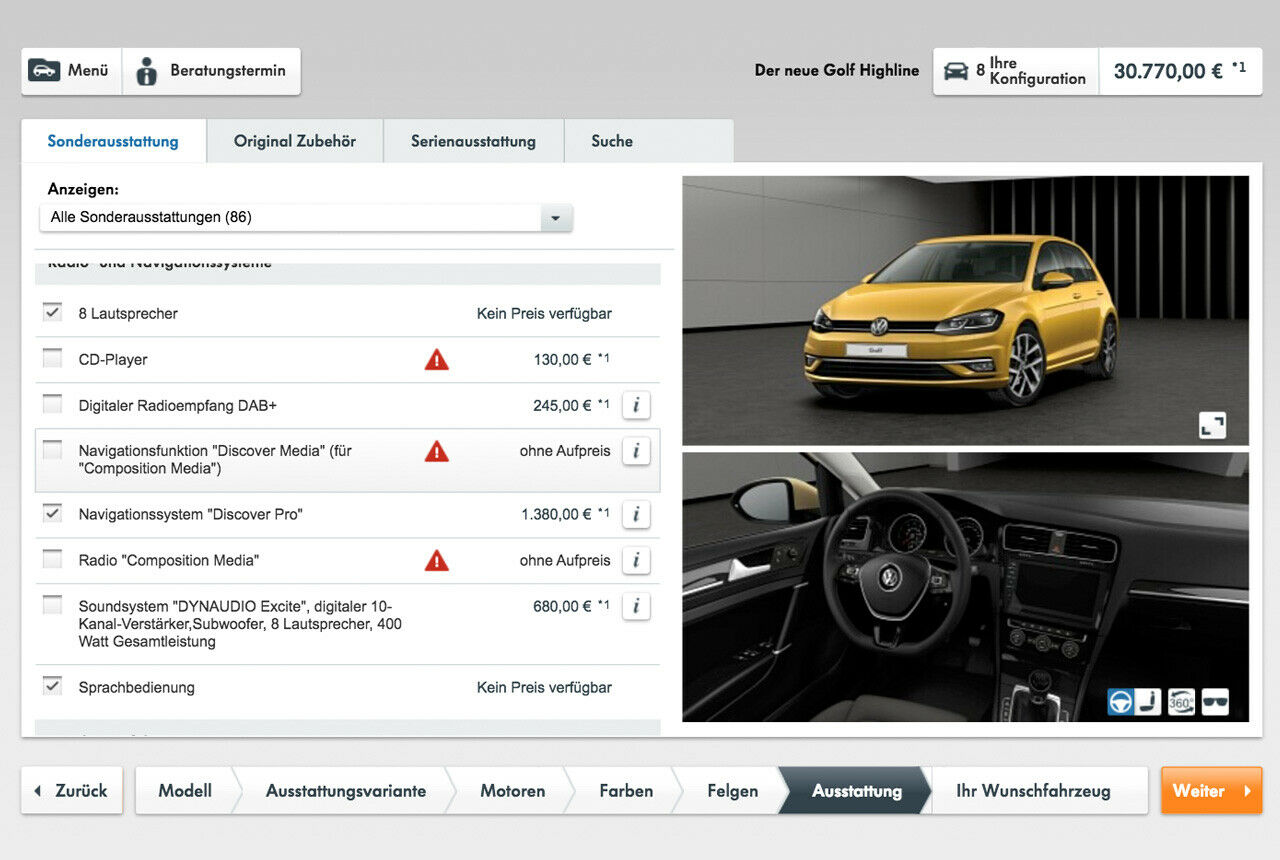1280x860 pixels.
Task: Go to the Modell step
Action: tap(185, 791)
